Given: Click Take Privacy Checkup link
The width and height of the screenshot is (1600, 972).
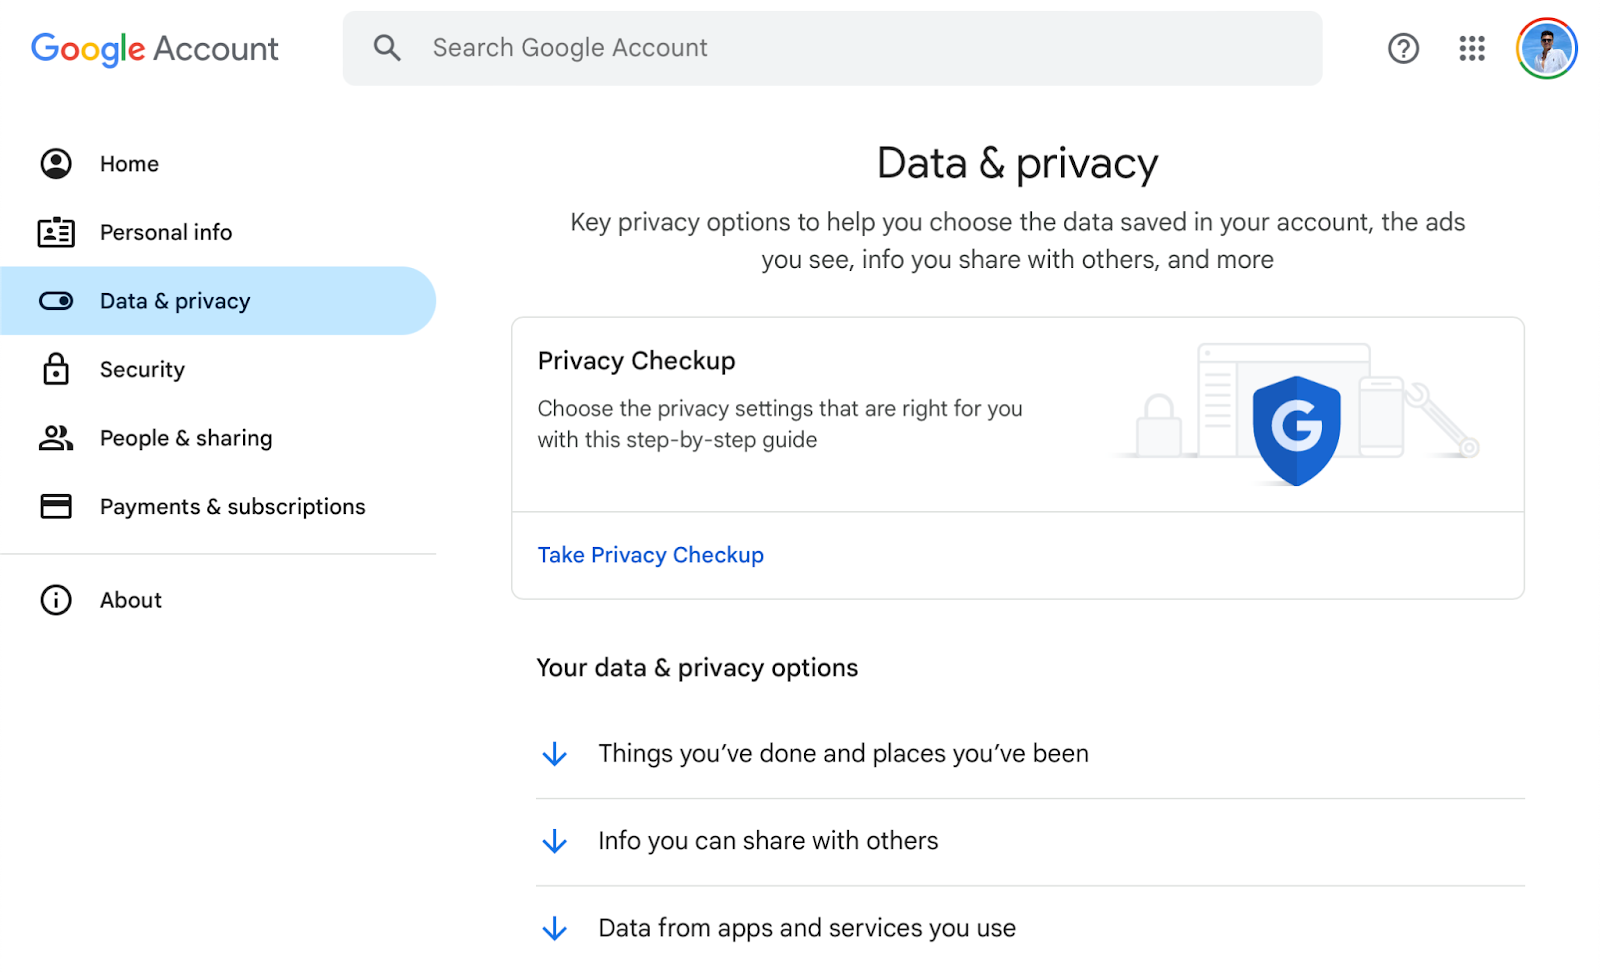Looking at the screenshot, I should click(650, 555).
